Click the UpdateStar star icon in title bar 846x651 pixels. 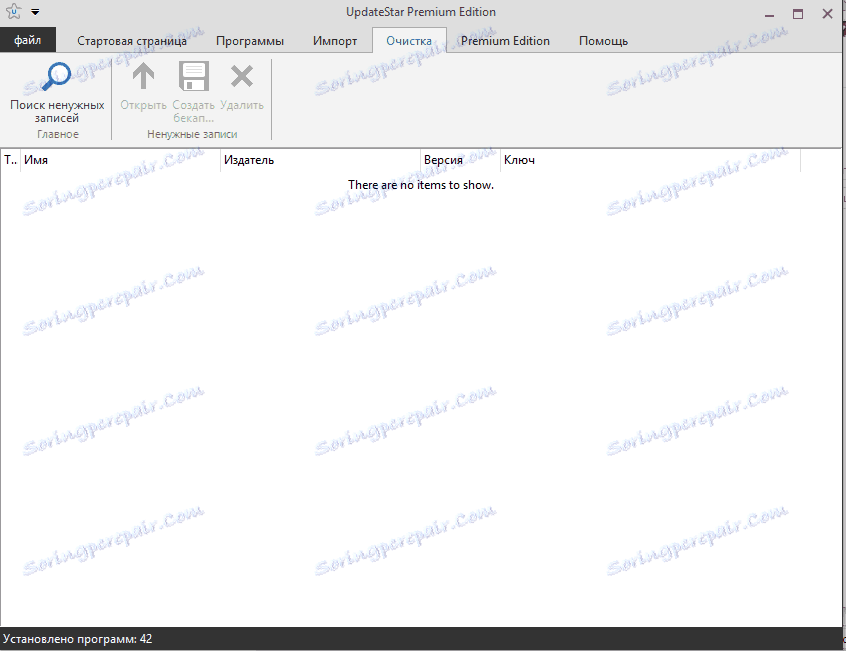click(x=13, y=11)
